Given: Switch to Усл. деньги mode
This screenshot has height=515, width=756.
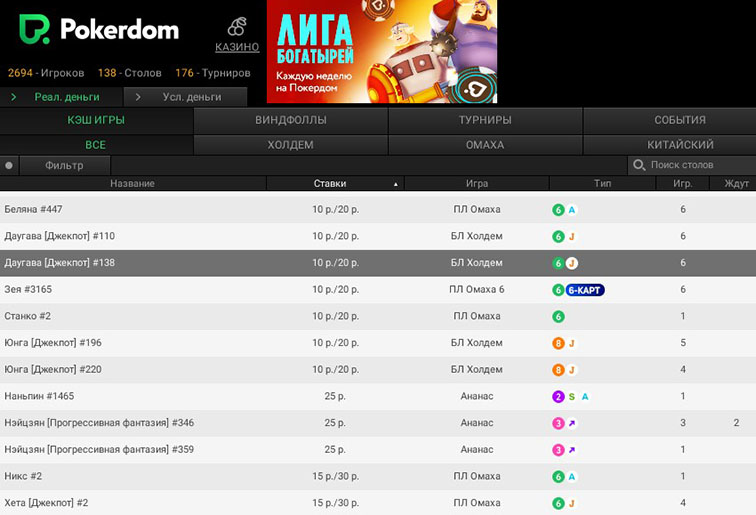Looking at the screenshot, I should pyautogui.click(x=186, y=97).
